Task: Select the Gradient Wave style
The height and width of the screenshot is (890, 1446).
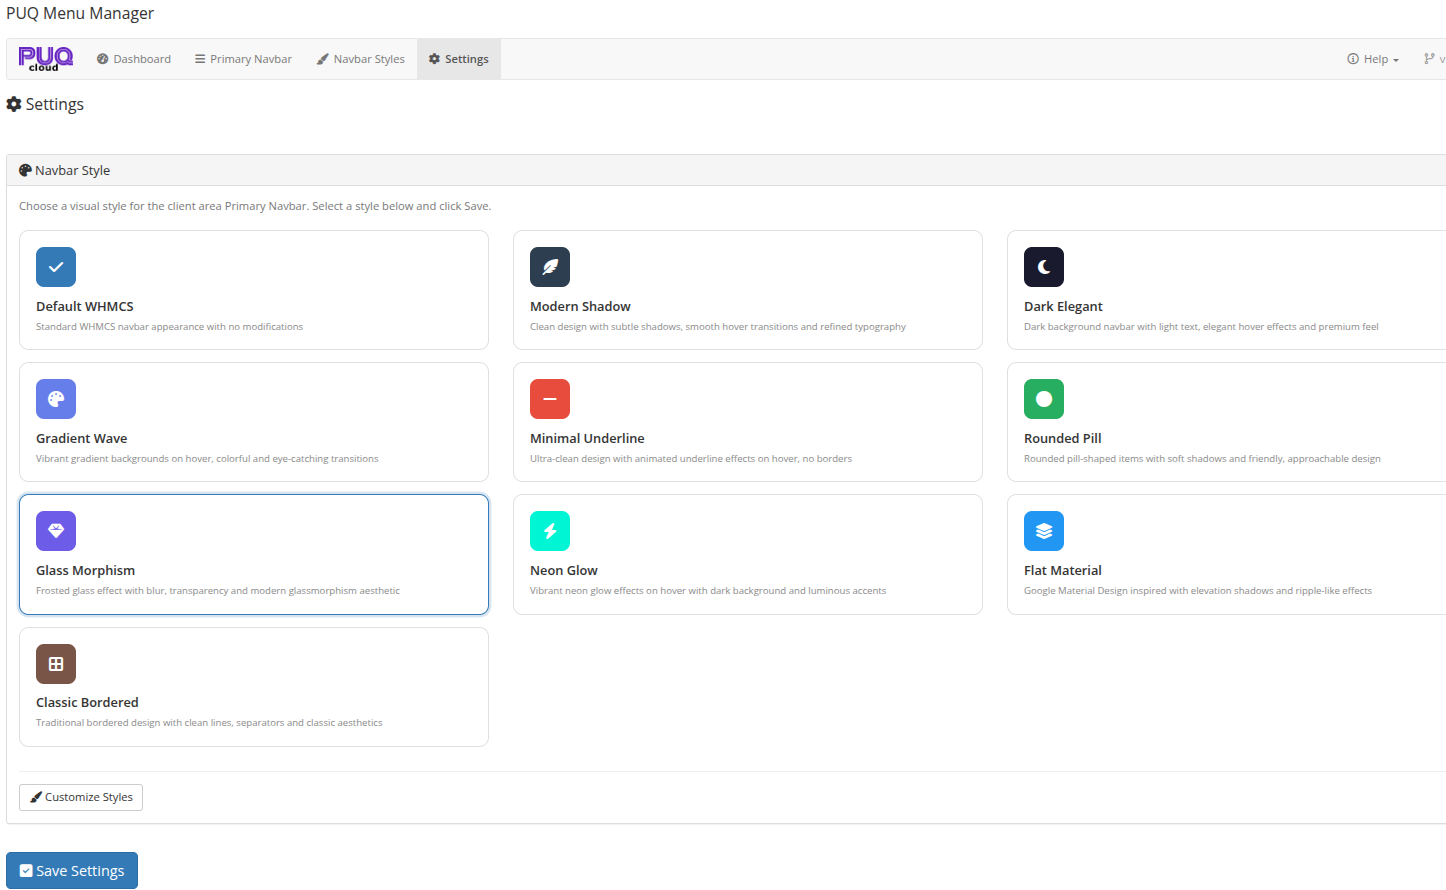Action: pos(253,422)
